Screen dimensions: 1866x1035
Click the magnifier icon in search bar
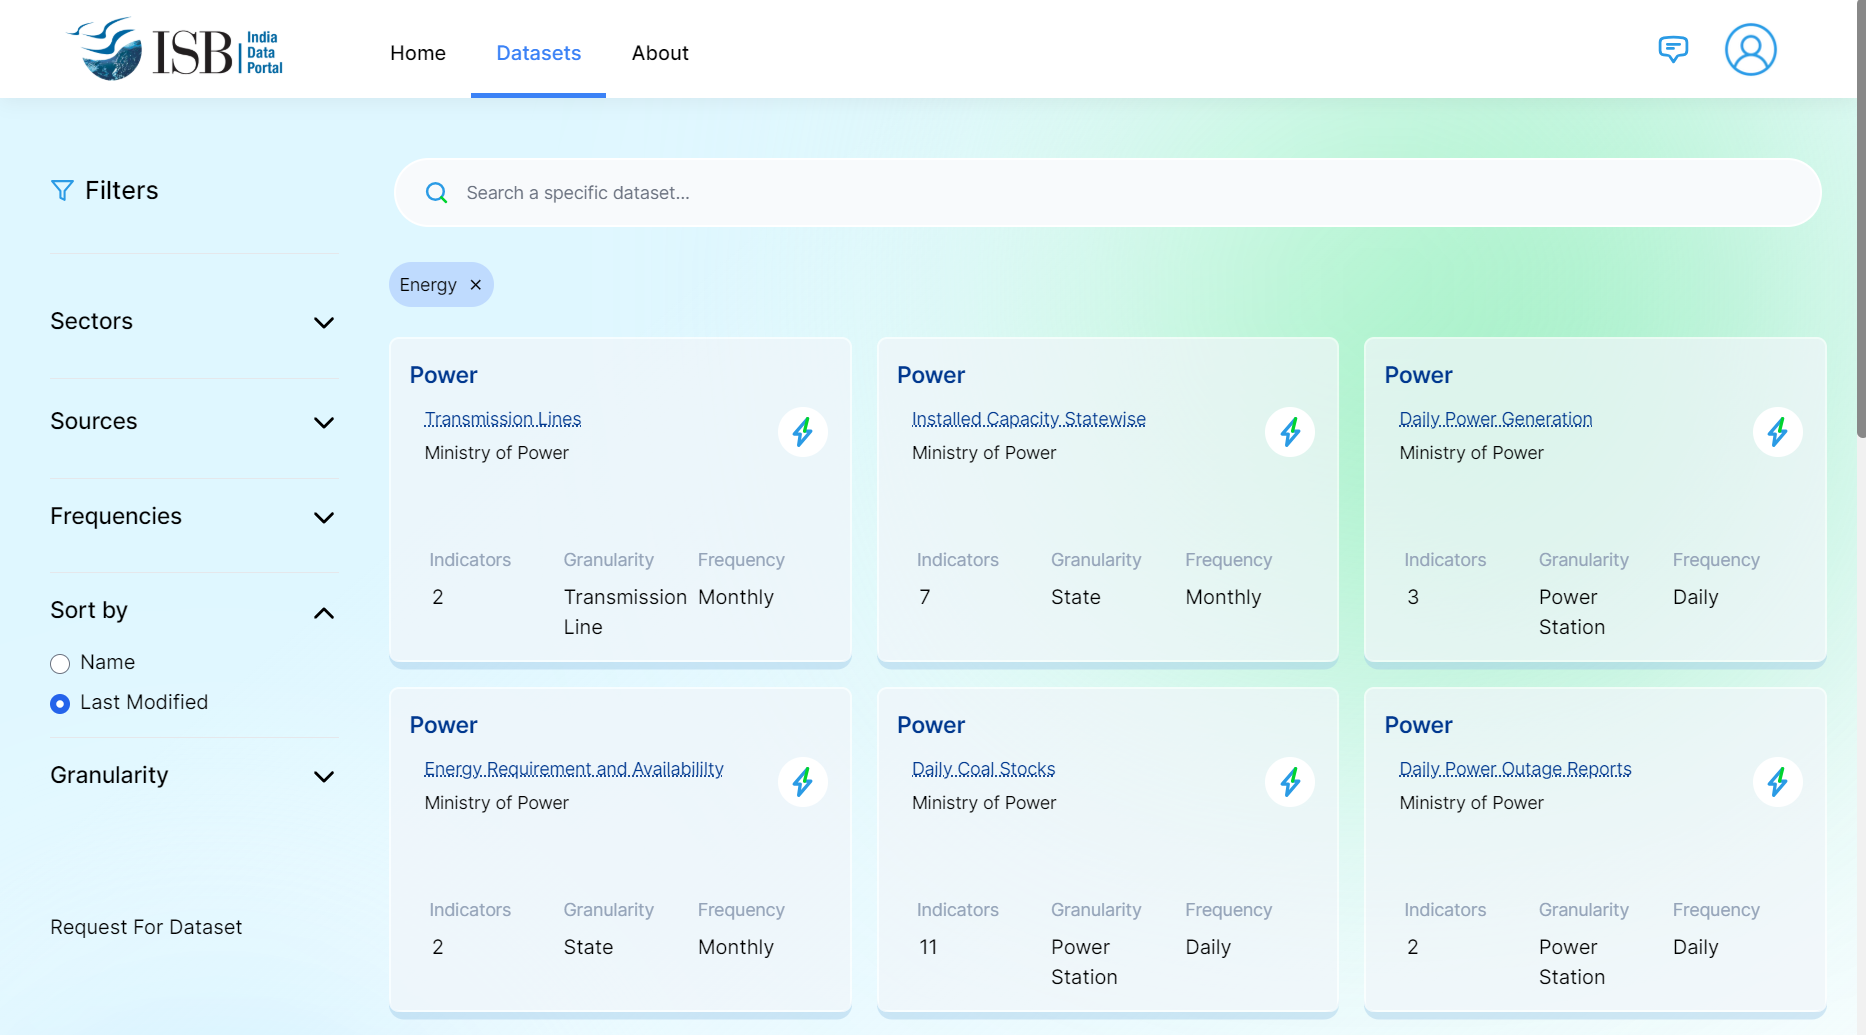click(x=437, y=193)
